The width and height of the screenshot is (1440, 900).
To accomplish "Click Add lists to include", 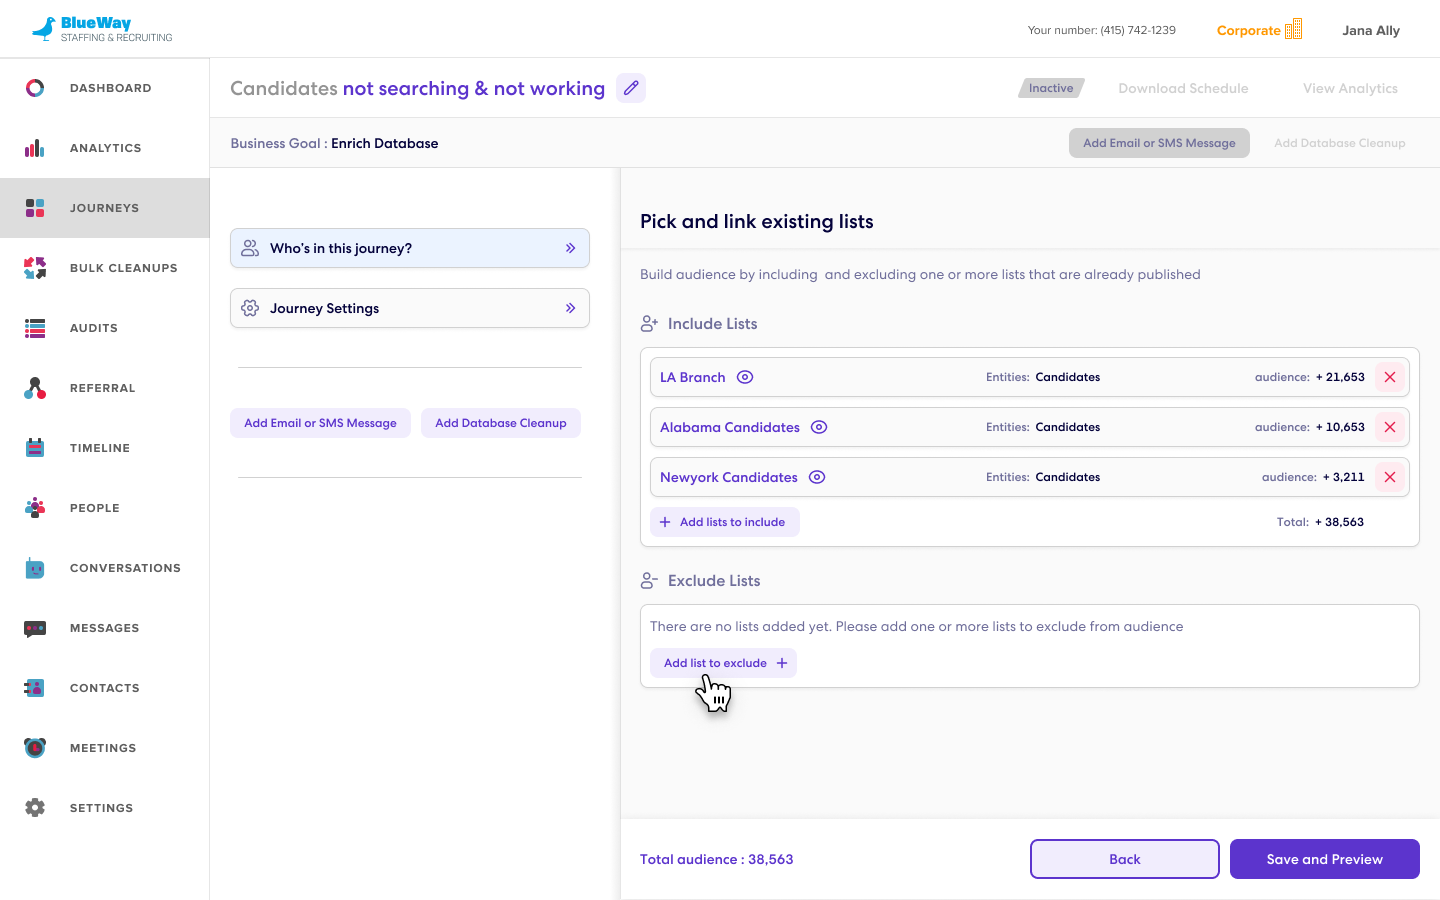I will (x=724, y=522).
